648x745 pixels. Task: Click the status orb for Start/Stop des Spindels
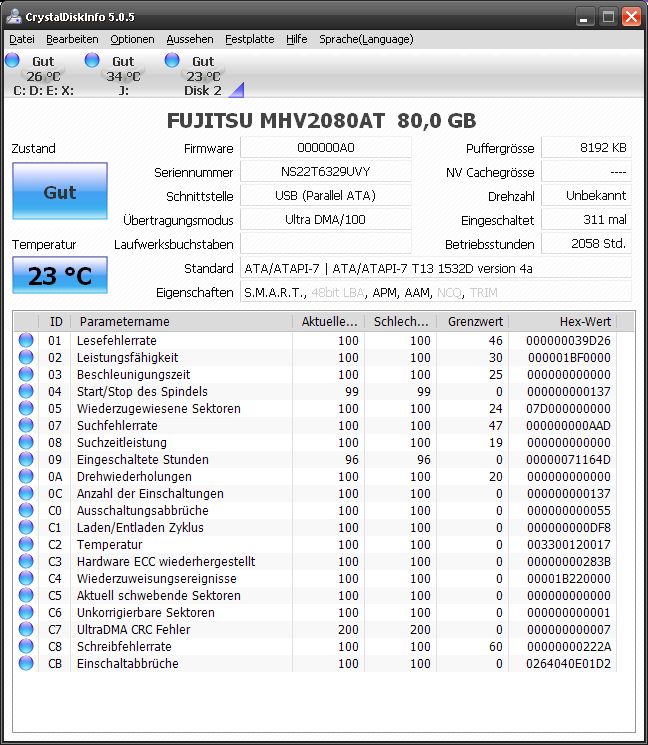26,392
